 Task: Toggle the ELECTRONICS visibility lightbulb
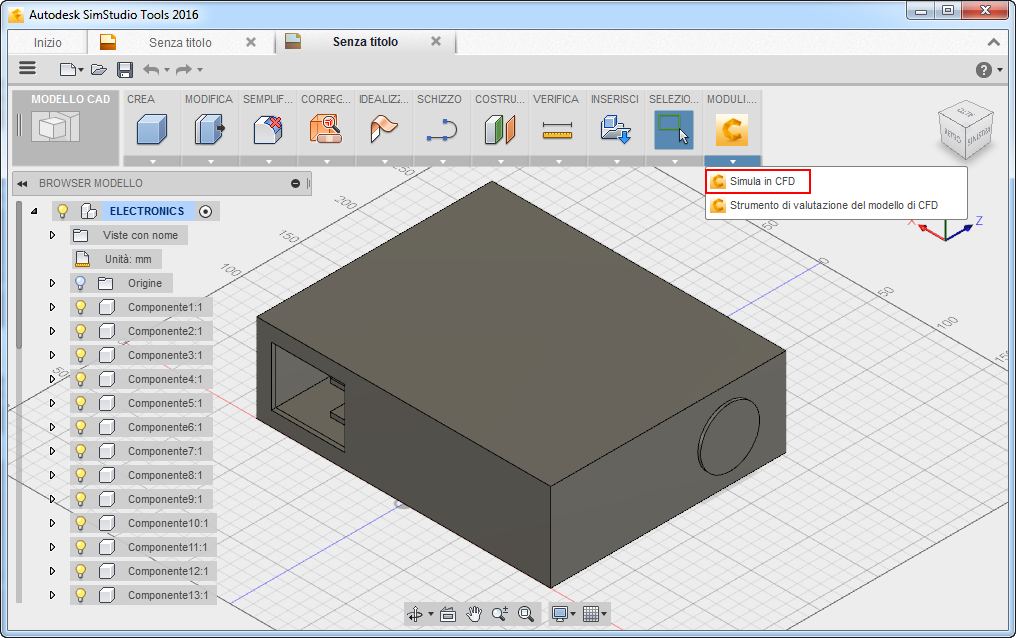tap(63, 211)
